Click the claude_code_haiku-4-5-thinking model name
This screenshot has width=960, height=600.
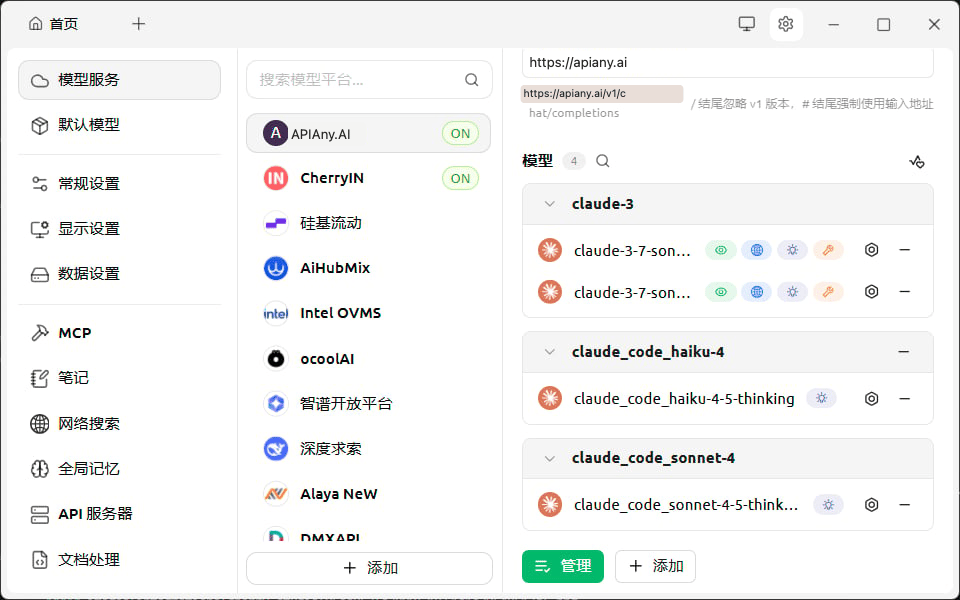tap(684, 399)
